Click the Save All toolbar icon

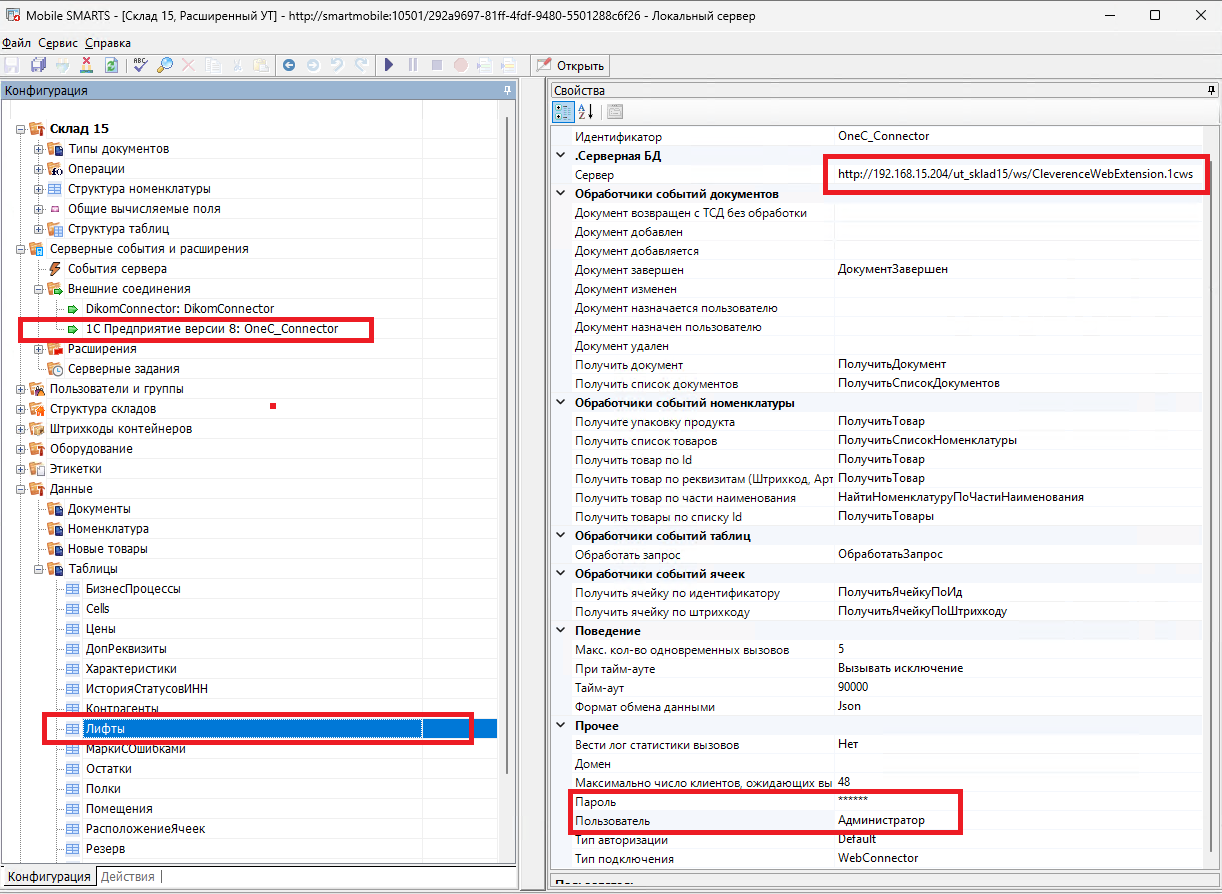click(38, 65)
